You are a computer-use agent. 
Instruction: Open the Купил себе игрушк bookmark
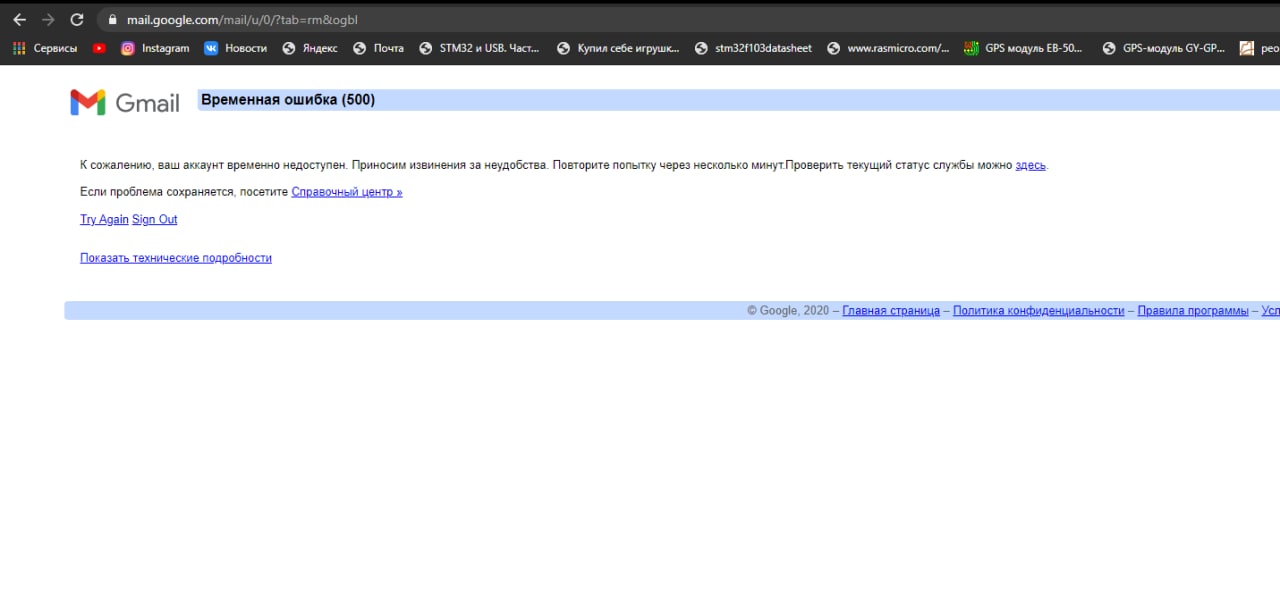(x=618, y=48)
